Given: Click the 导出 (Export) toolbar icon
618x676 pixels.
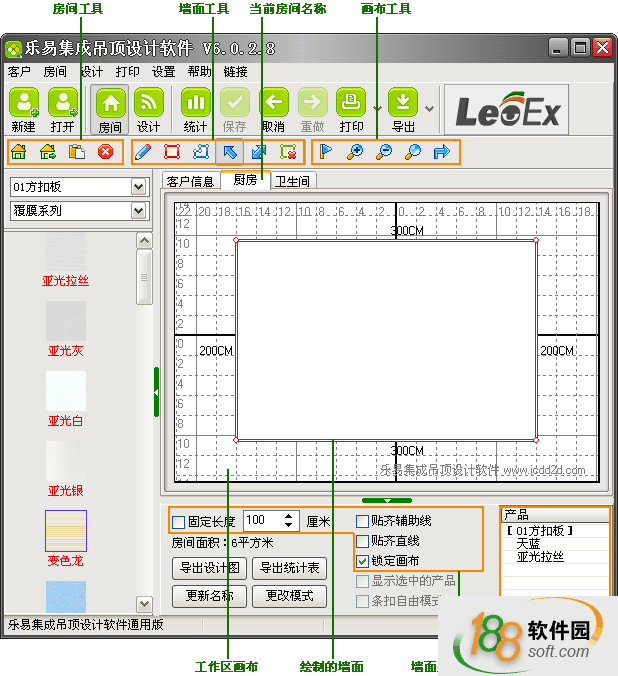Looking at the screenshot, I should [403, 109].
